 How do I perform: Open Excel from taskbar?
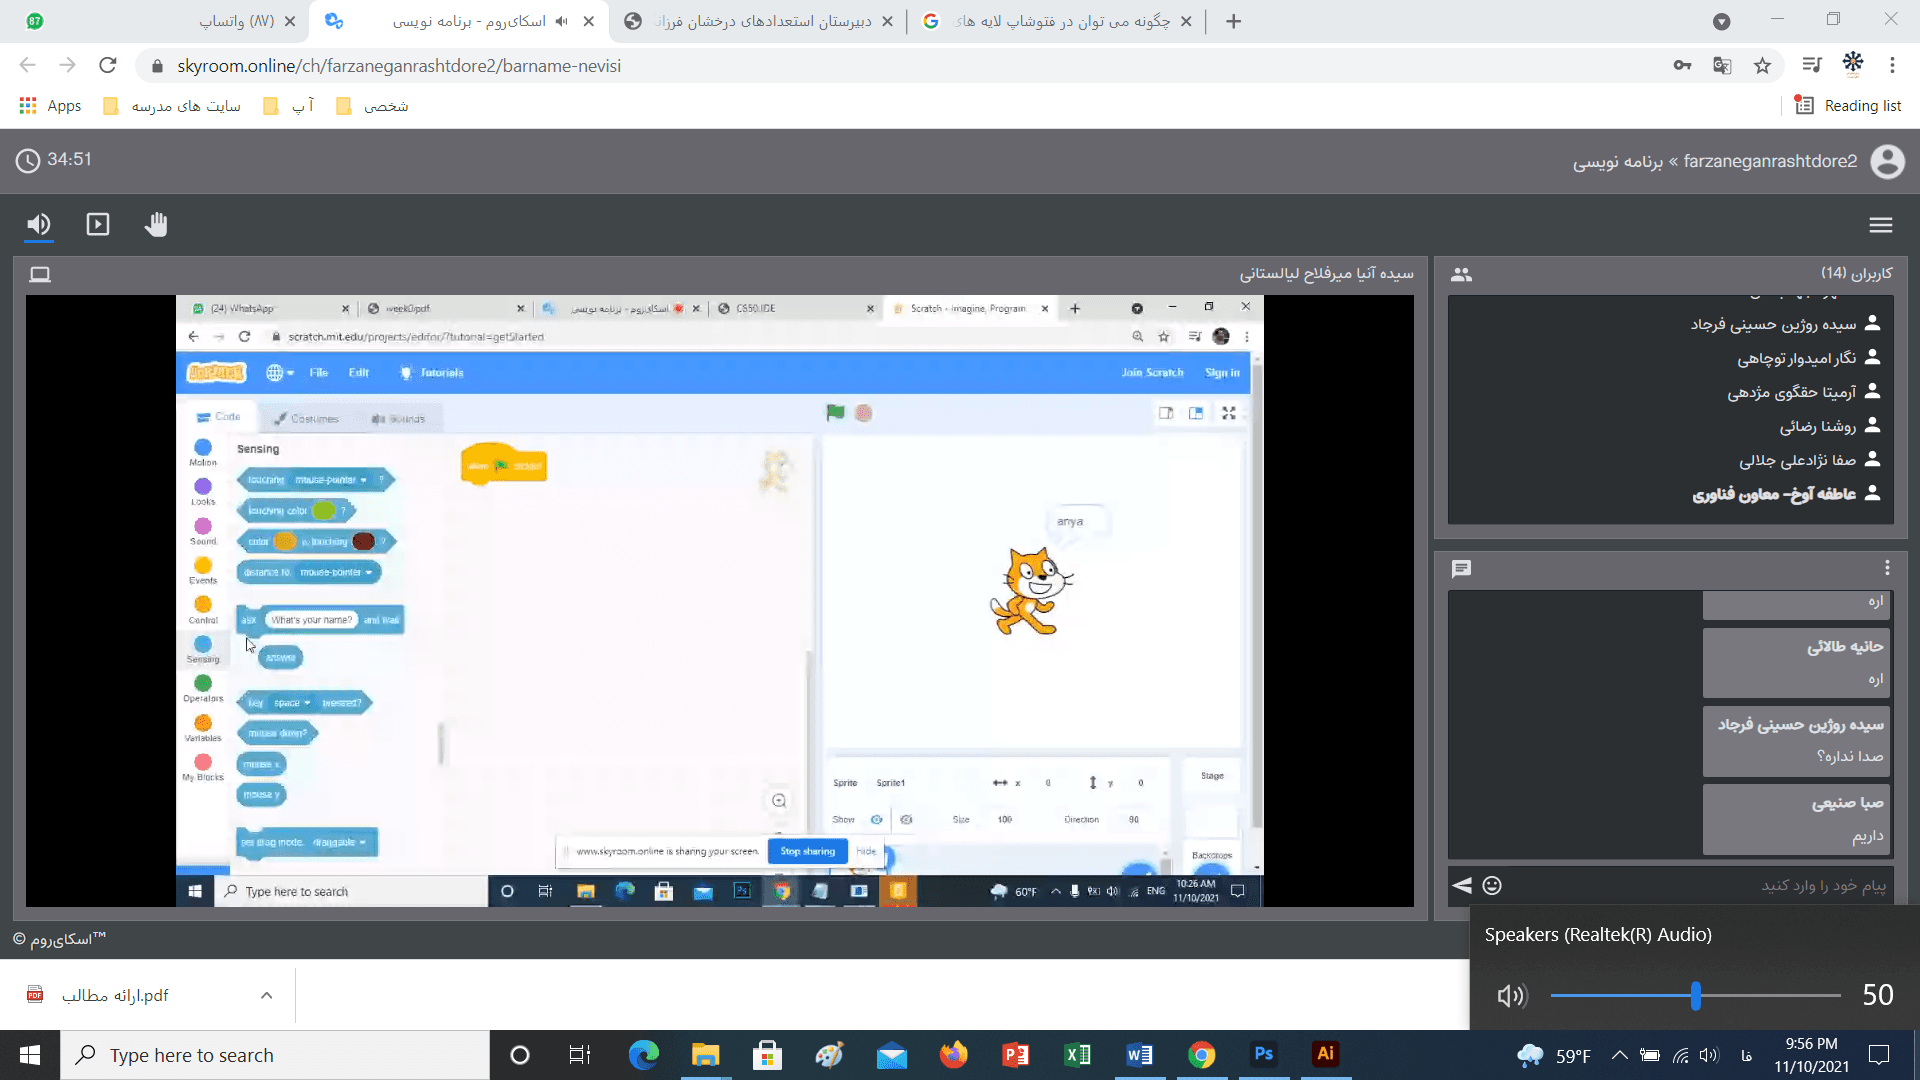1077,1055
